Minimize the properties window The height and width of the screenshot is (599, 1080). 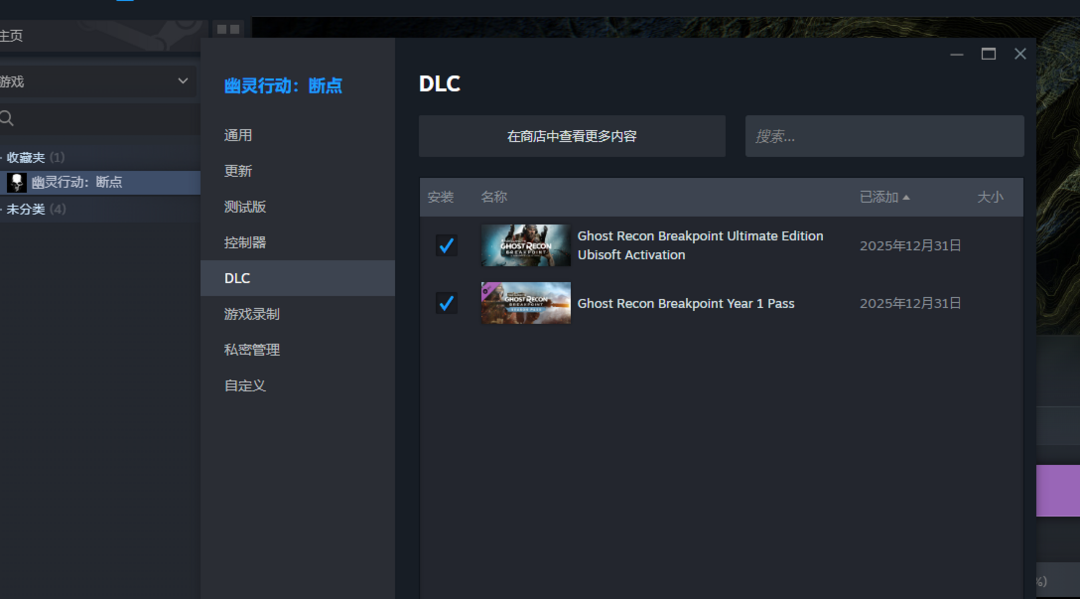pyautogui.click(x=957, y=54)
